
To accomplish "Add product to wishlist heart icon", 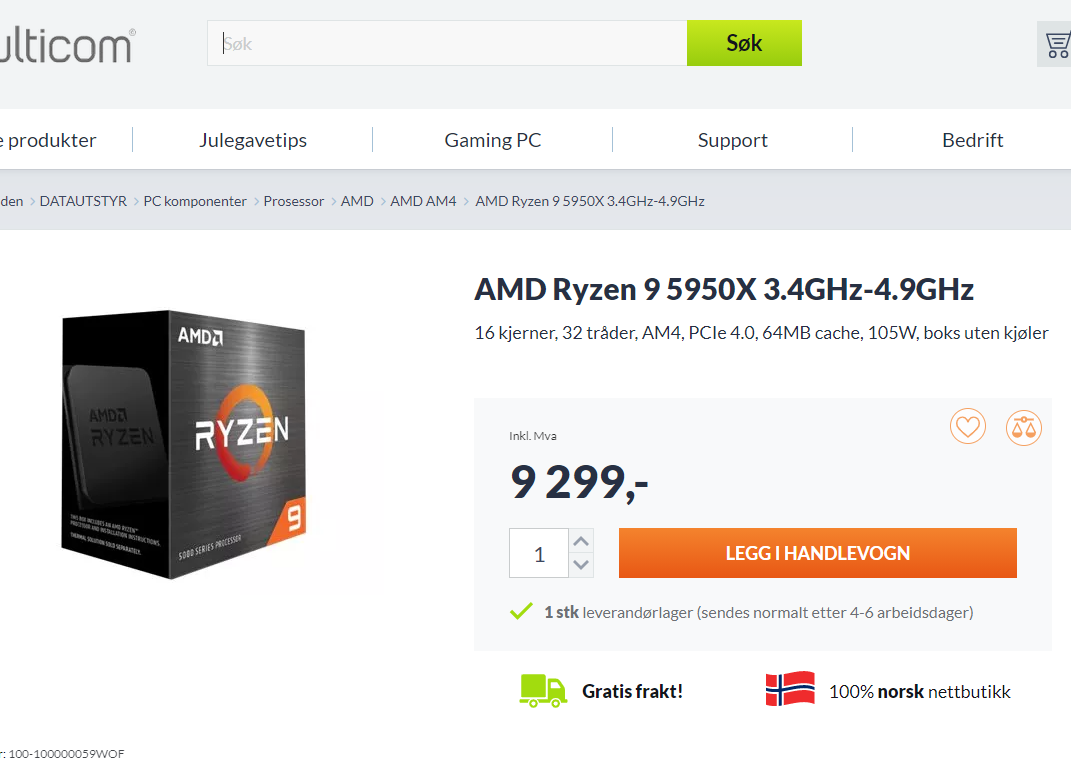I will pos(968,427).
